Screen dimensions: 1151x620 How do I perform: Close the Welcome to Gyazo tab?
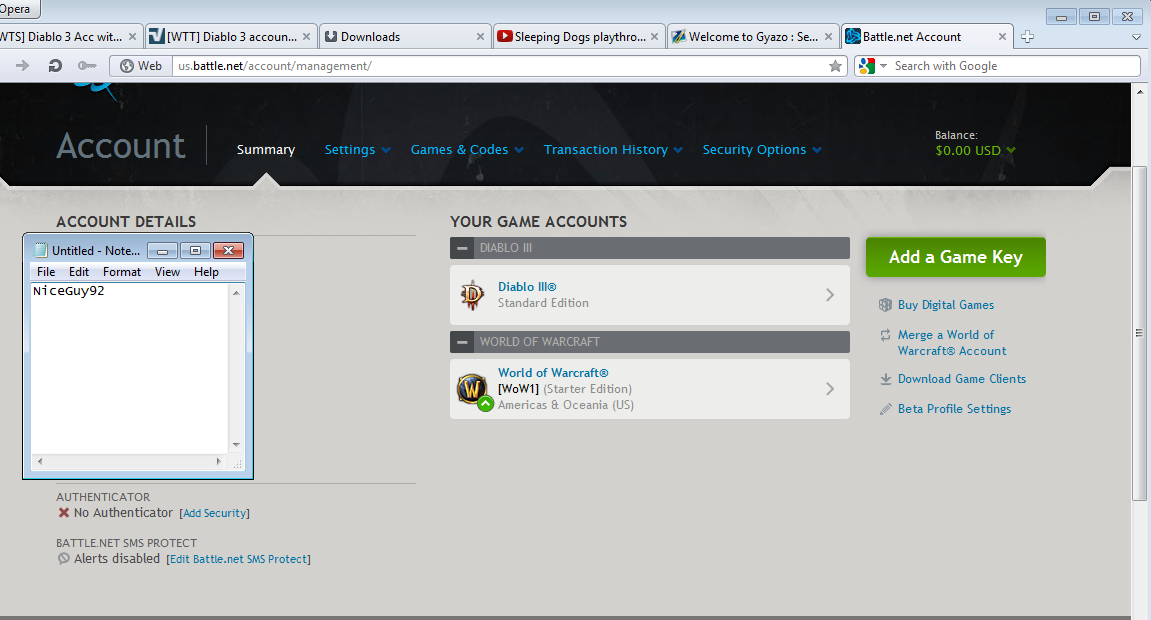828,37
